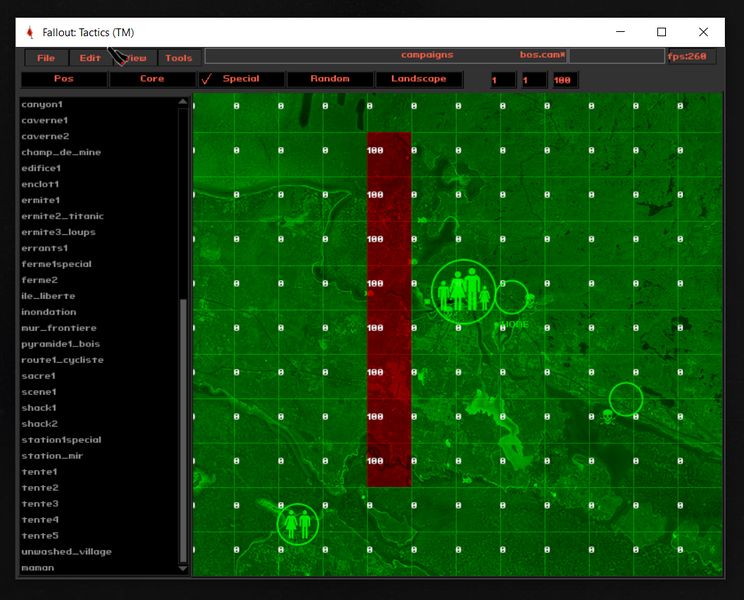Open the File menu
744x600 pixels.
46,58
